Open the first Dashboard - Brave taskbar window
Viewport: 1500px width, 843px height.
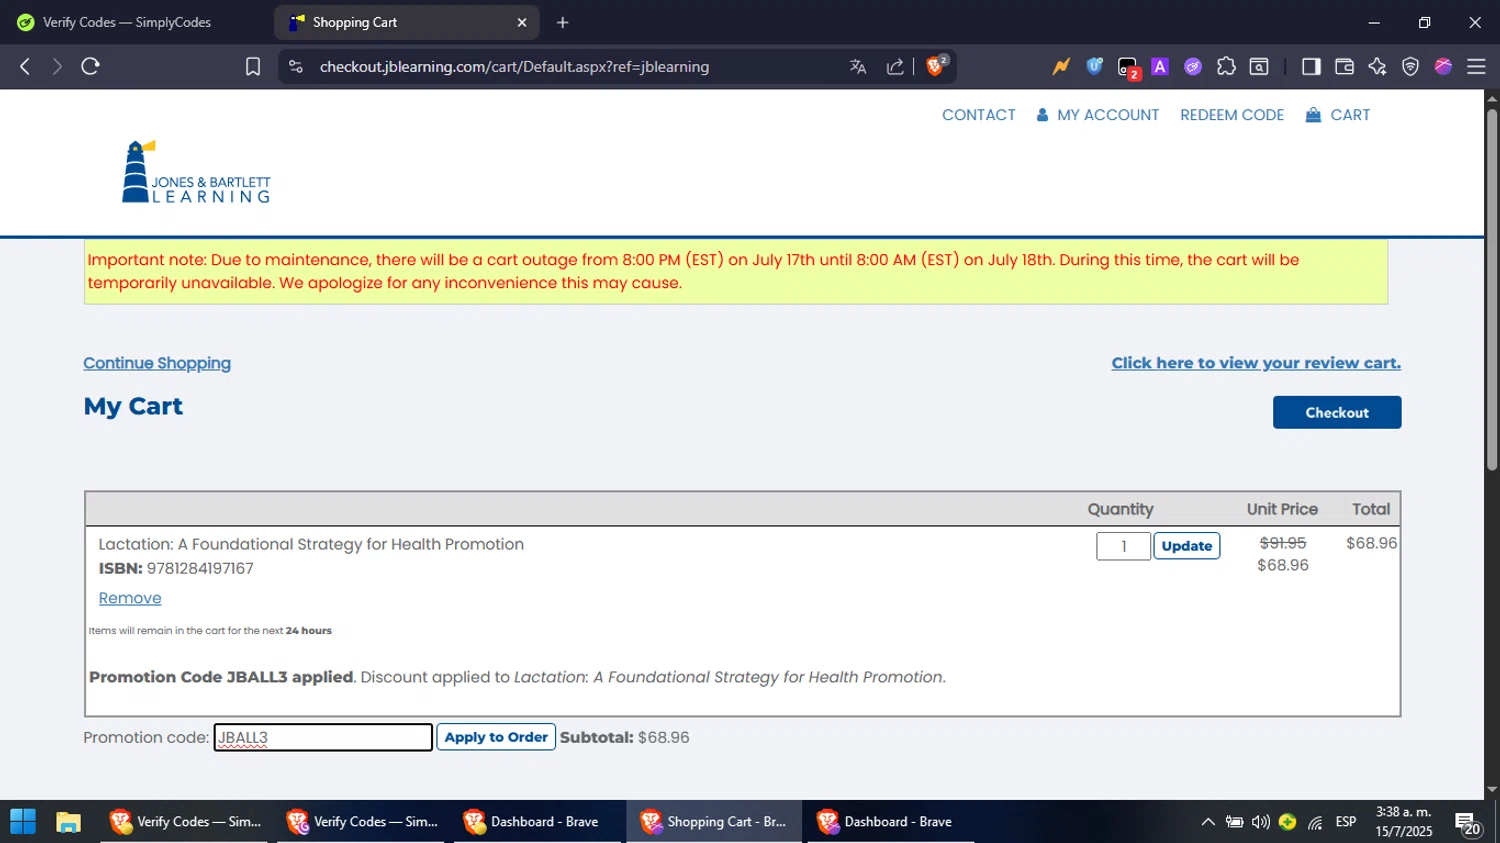[539, 822]
